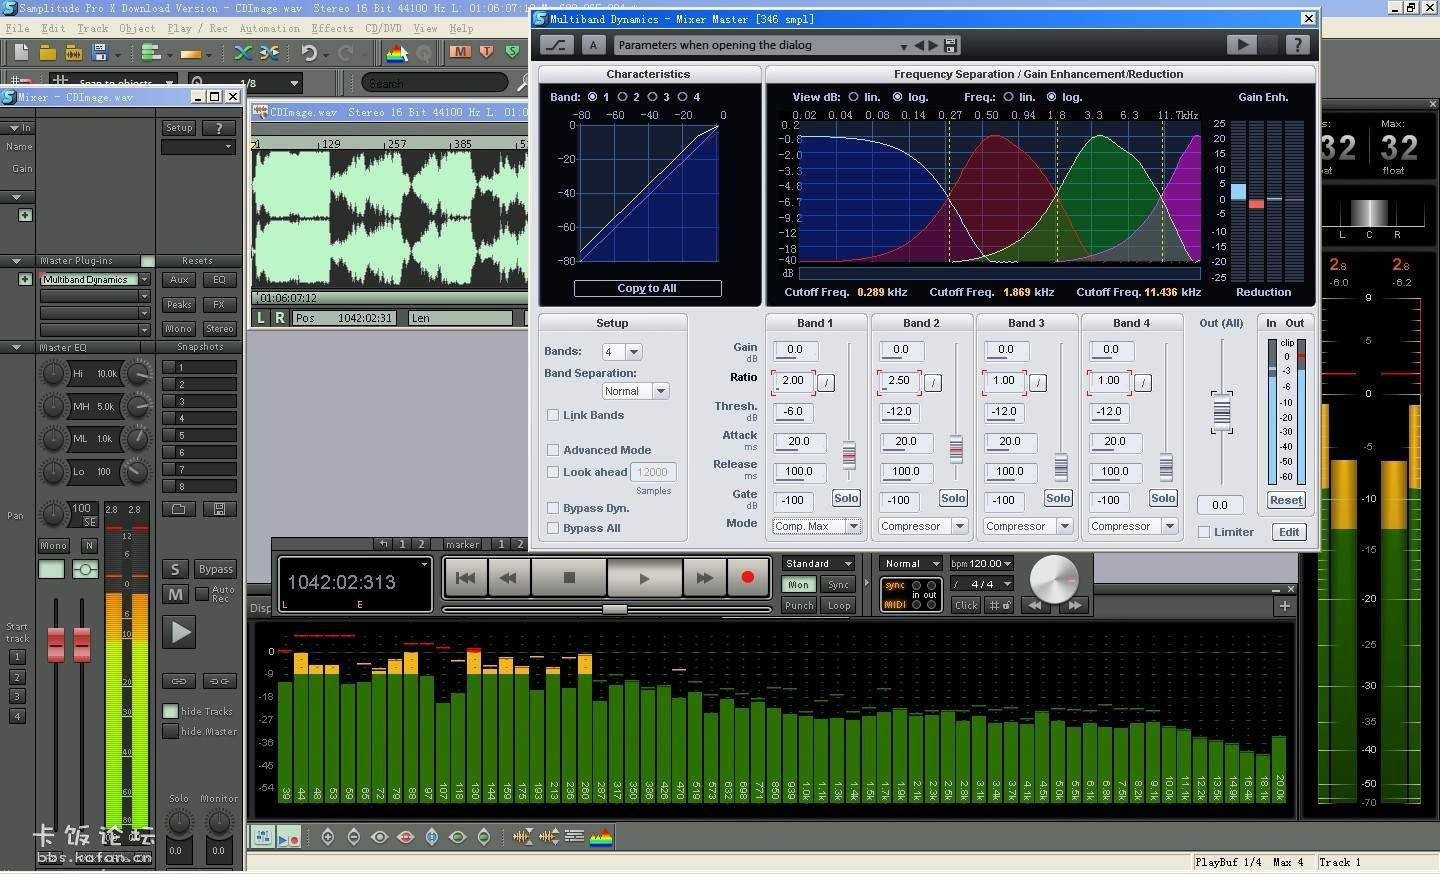Save preset with floppy icon in Multiband Dynamics
The height and width of the screenshot is (874, 1440).
pos(950,45)
